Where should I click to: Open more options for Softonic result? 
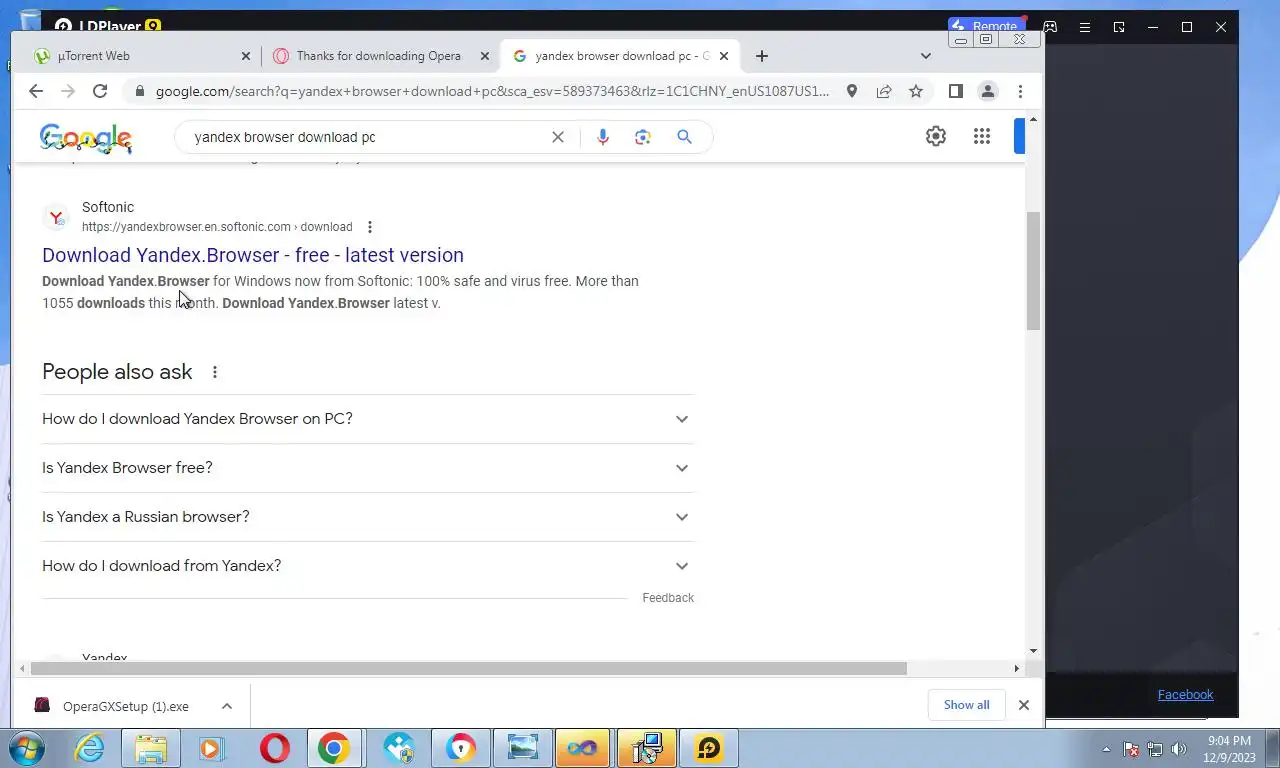click(x=370, y=227)
